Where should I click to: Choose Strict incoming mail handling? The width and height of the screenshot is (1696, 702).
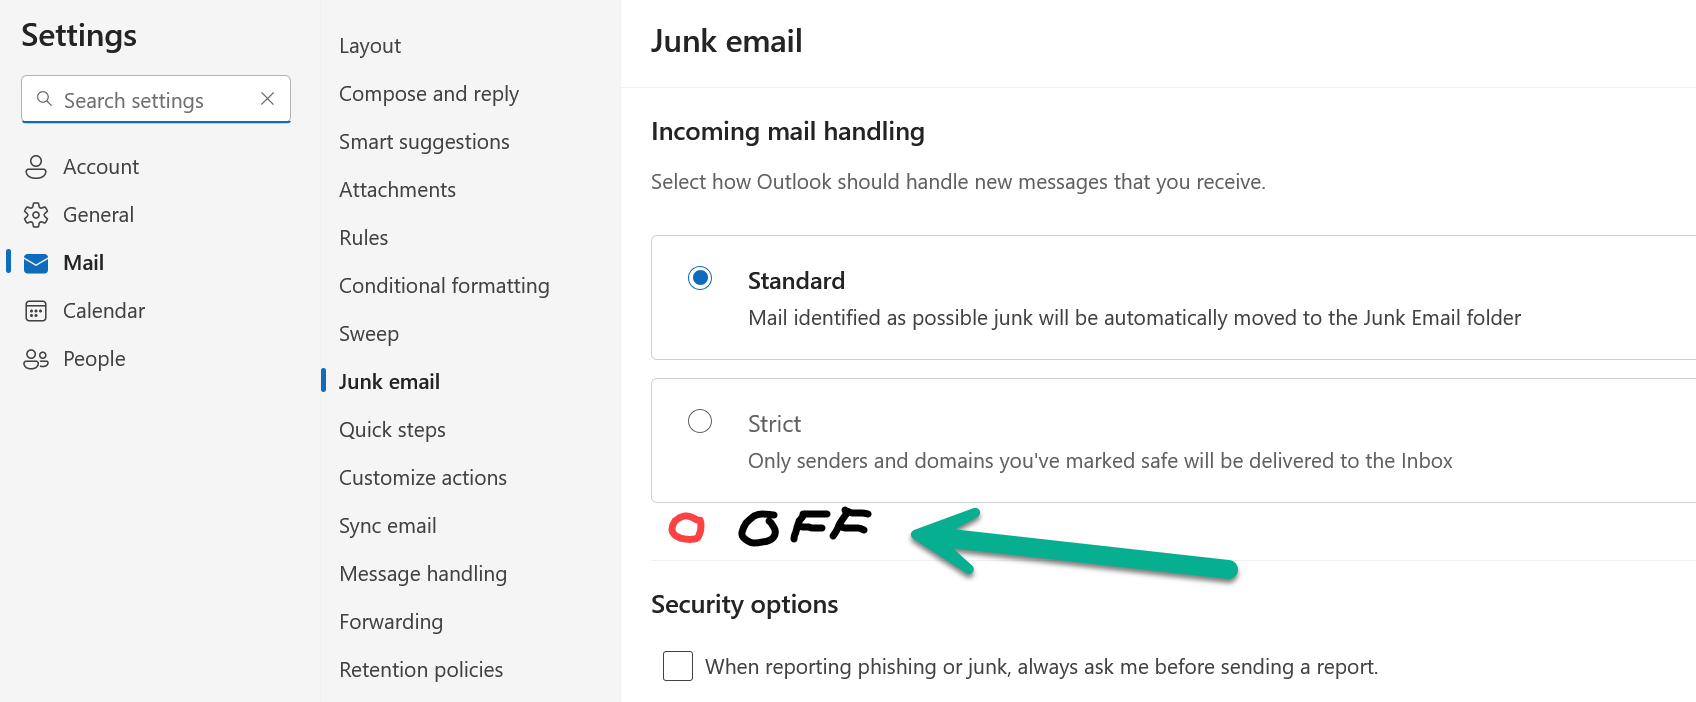tap(700, 421)
